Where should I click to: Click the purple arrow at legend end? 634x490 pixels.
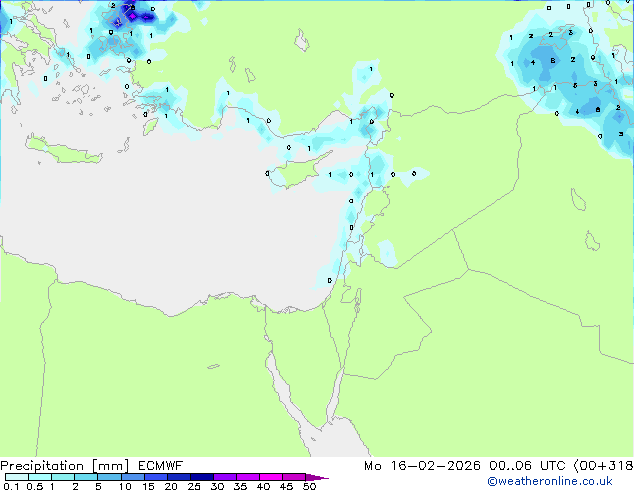click(x=317, y=477)
